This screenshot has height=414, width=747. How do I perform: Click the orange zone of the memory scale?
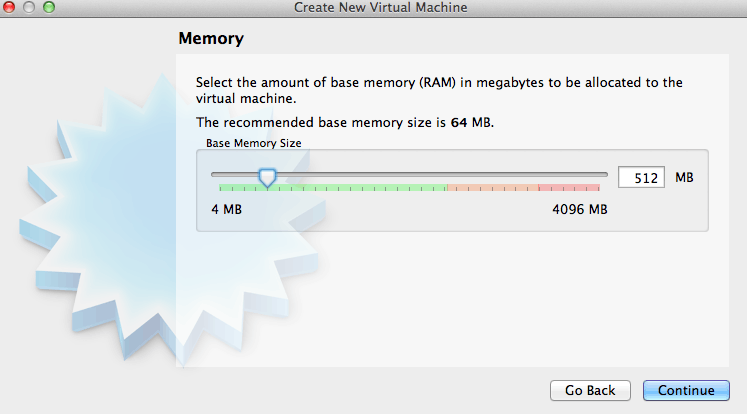(490, 188)
